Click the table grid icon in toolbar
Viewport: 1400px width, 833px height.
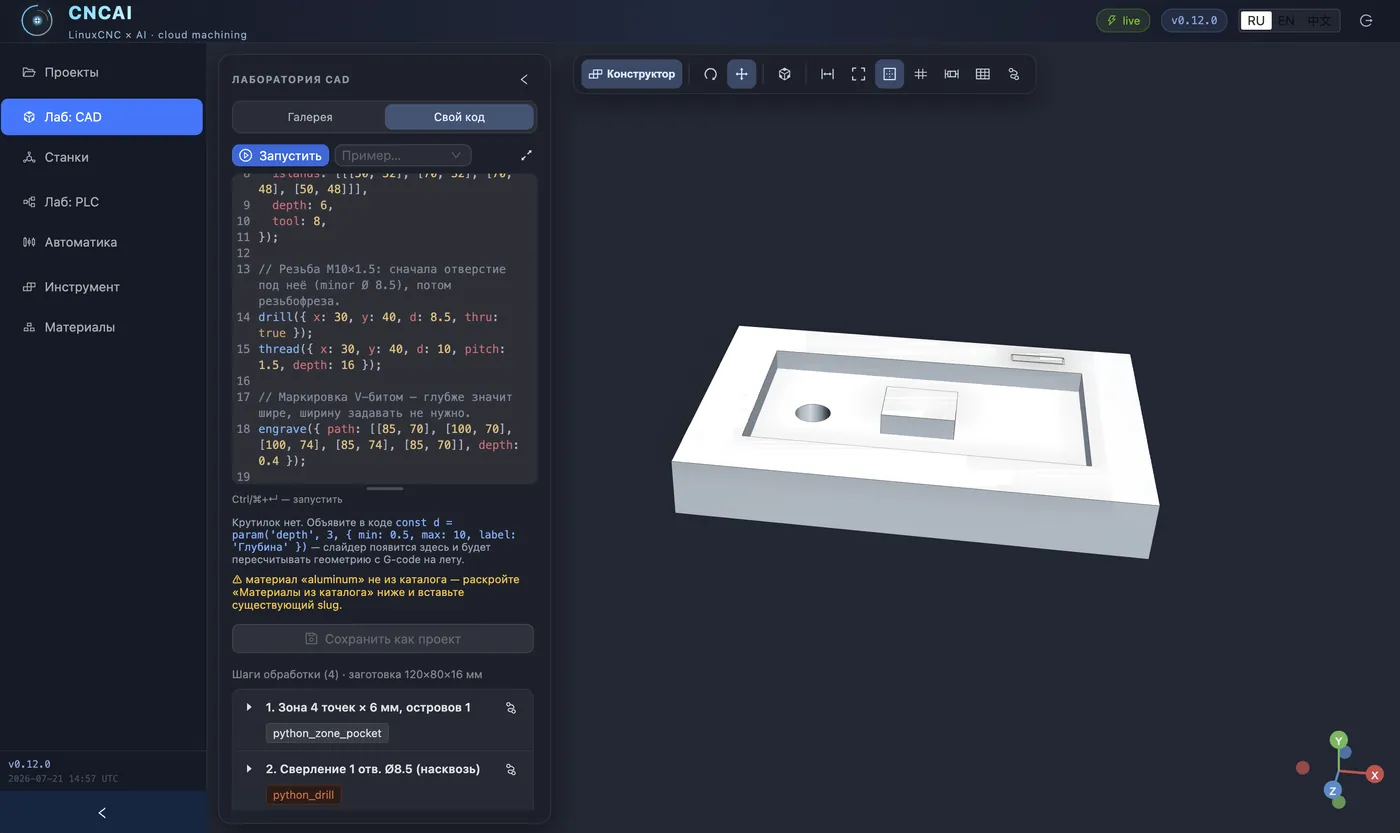tap(982, 74)
